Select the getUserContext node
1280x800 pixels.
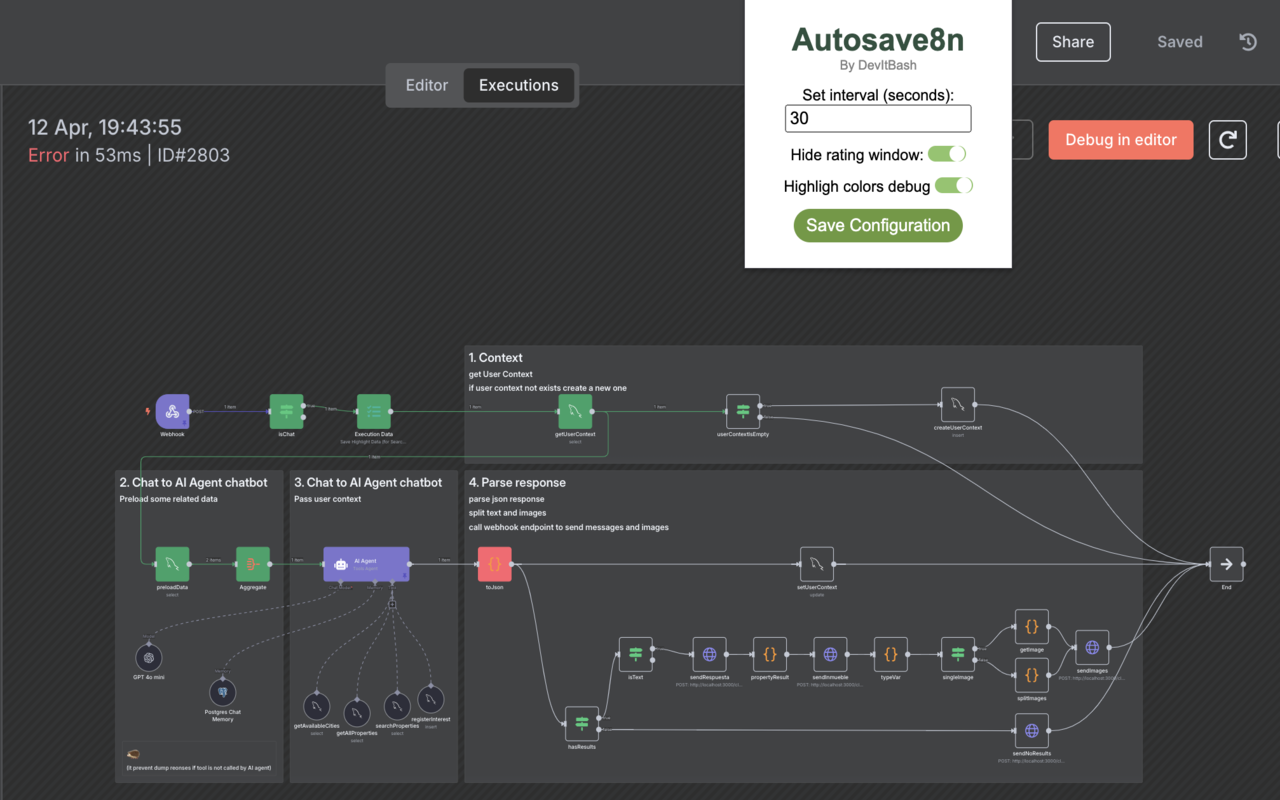[574, 411]
